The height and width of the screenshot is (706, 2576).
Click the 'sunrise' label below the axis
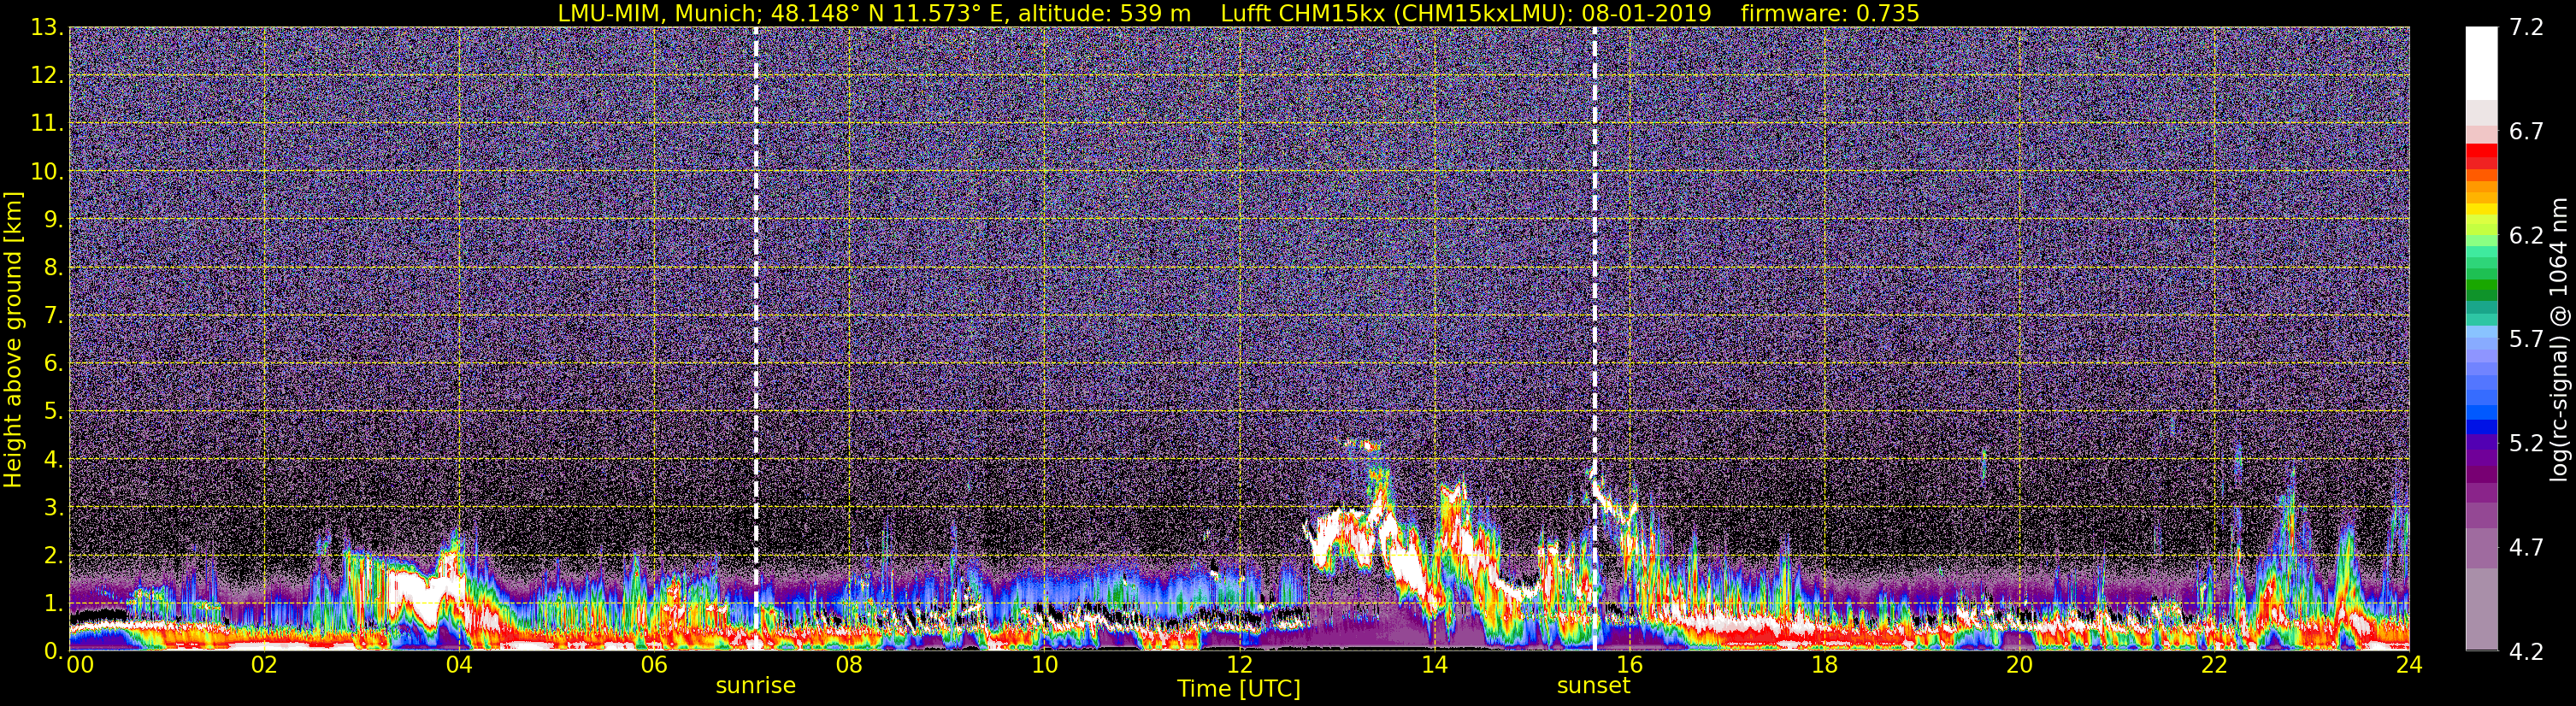[755, 686]
